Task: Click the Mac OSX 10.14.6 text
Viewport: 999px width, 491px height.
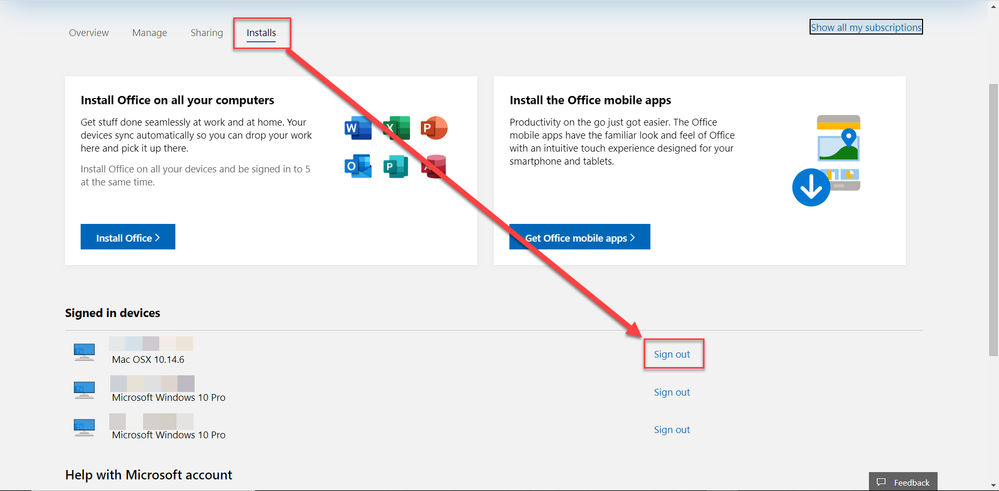Action: click(x=148, y=360)
